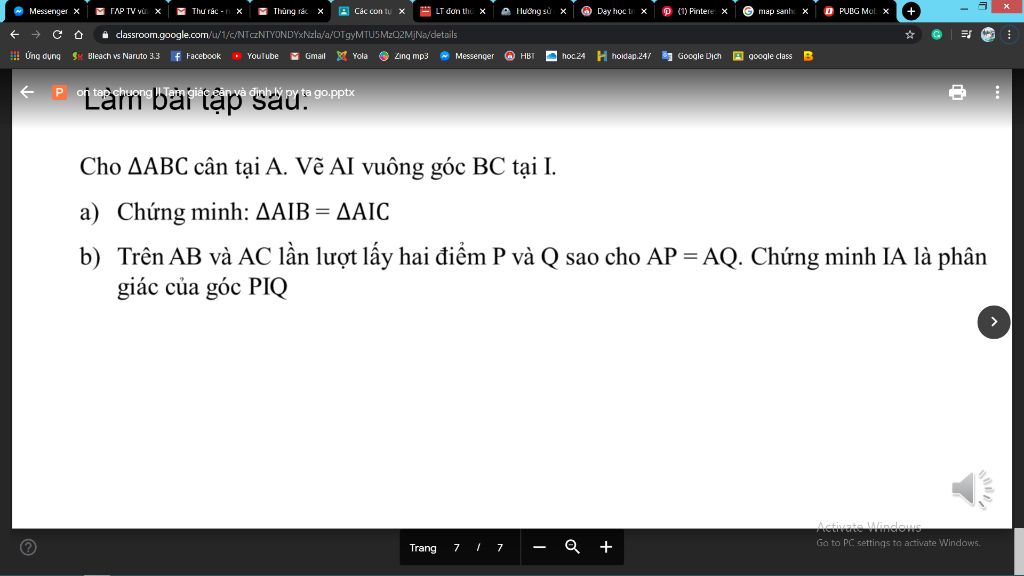Open the Facebook bookmark
Screen dimensions: 1024x576
tap(196, 56)
